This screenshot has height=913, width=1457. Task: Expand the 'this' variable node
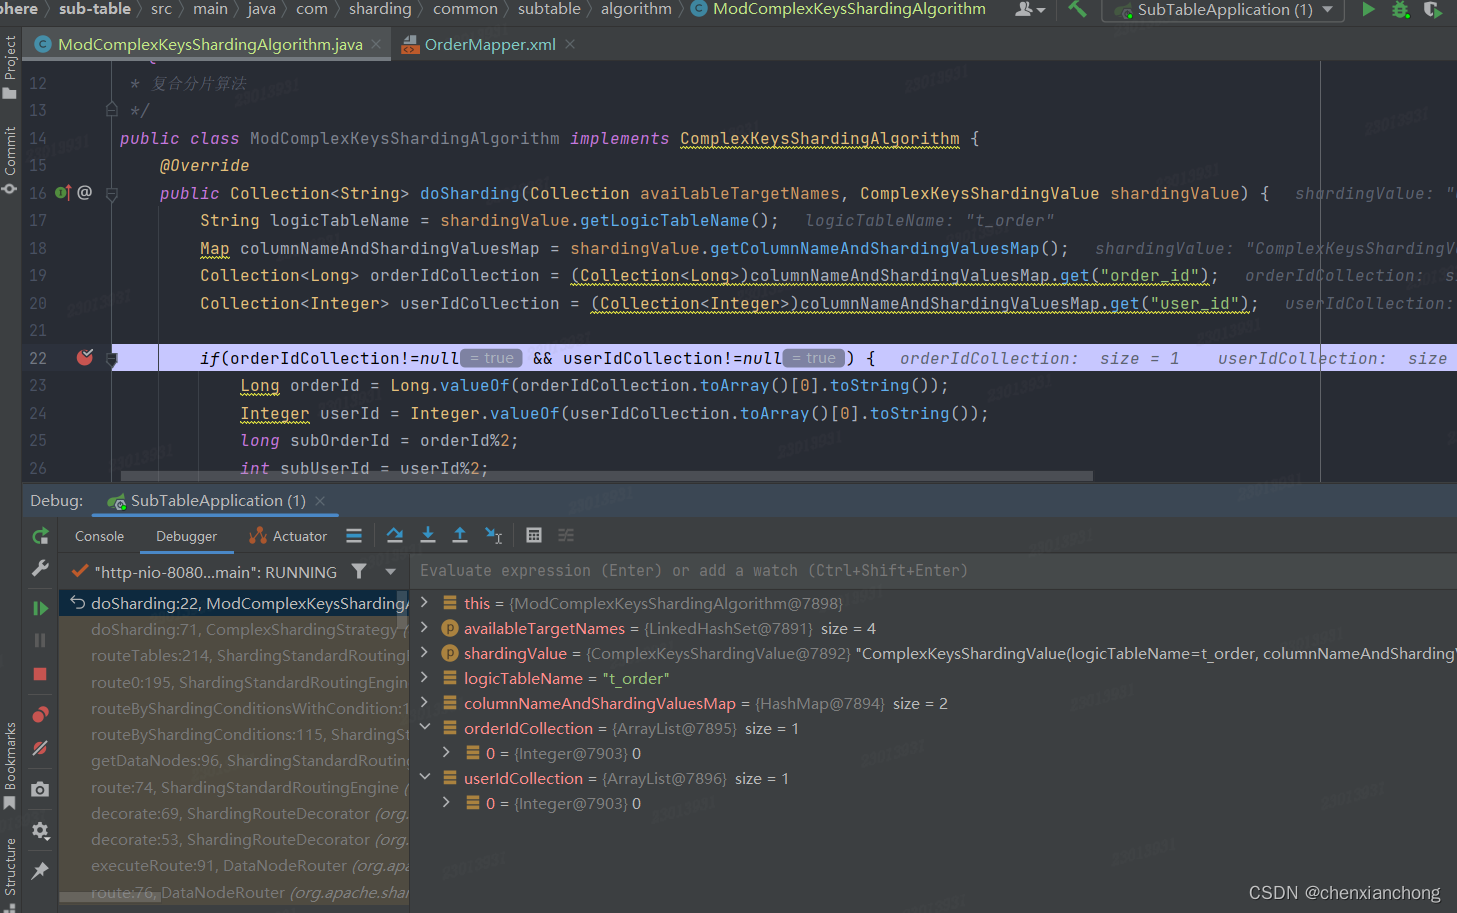click(x=424, y=602)
